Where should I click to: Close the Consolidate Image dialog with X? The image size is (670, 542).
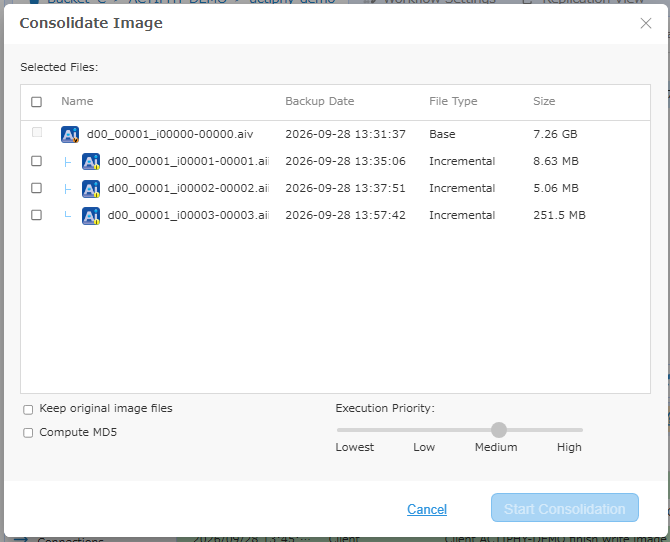646,23
